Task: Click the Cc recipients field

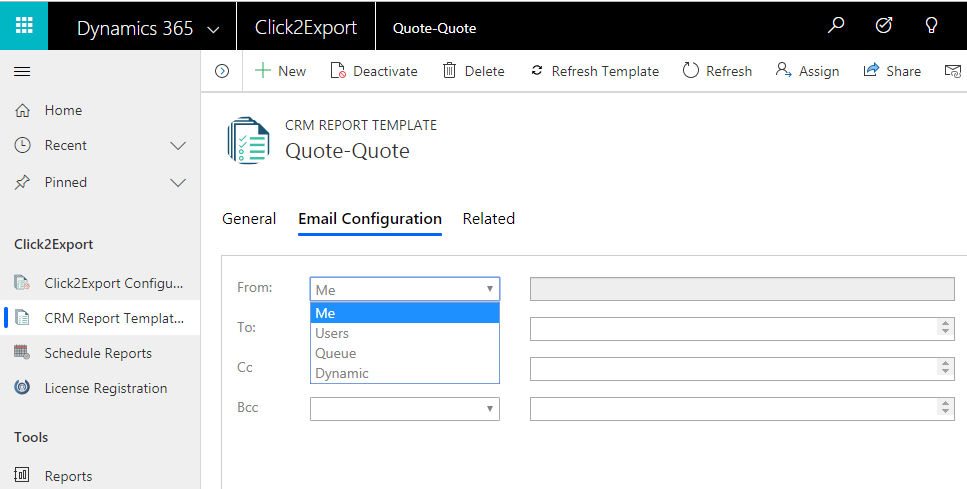Action: point(742,369)
